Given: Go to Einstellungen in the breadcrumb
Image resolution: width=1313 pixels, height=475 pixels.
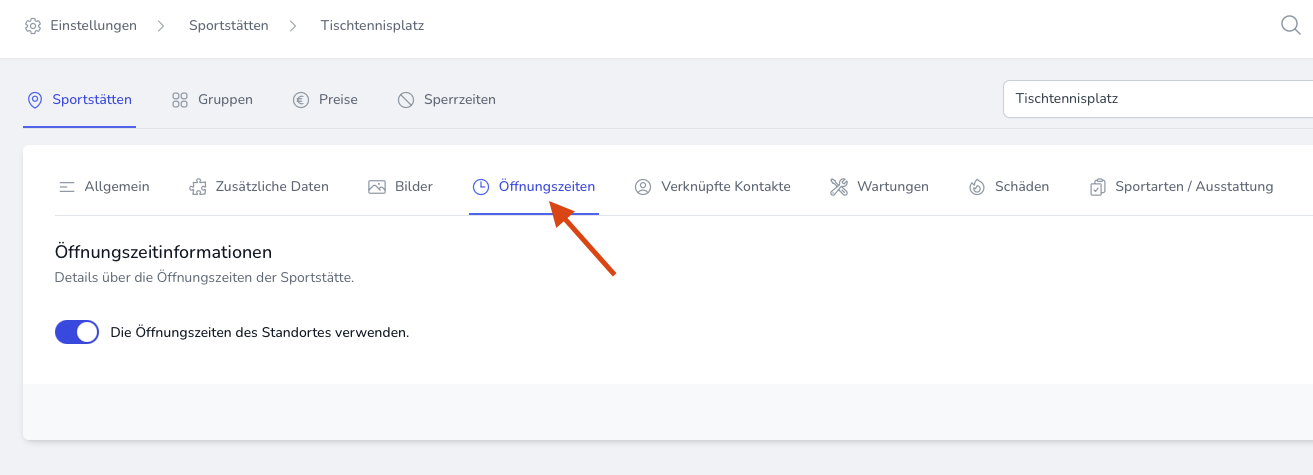Looking at the screenshot, I should coord(93,26).
